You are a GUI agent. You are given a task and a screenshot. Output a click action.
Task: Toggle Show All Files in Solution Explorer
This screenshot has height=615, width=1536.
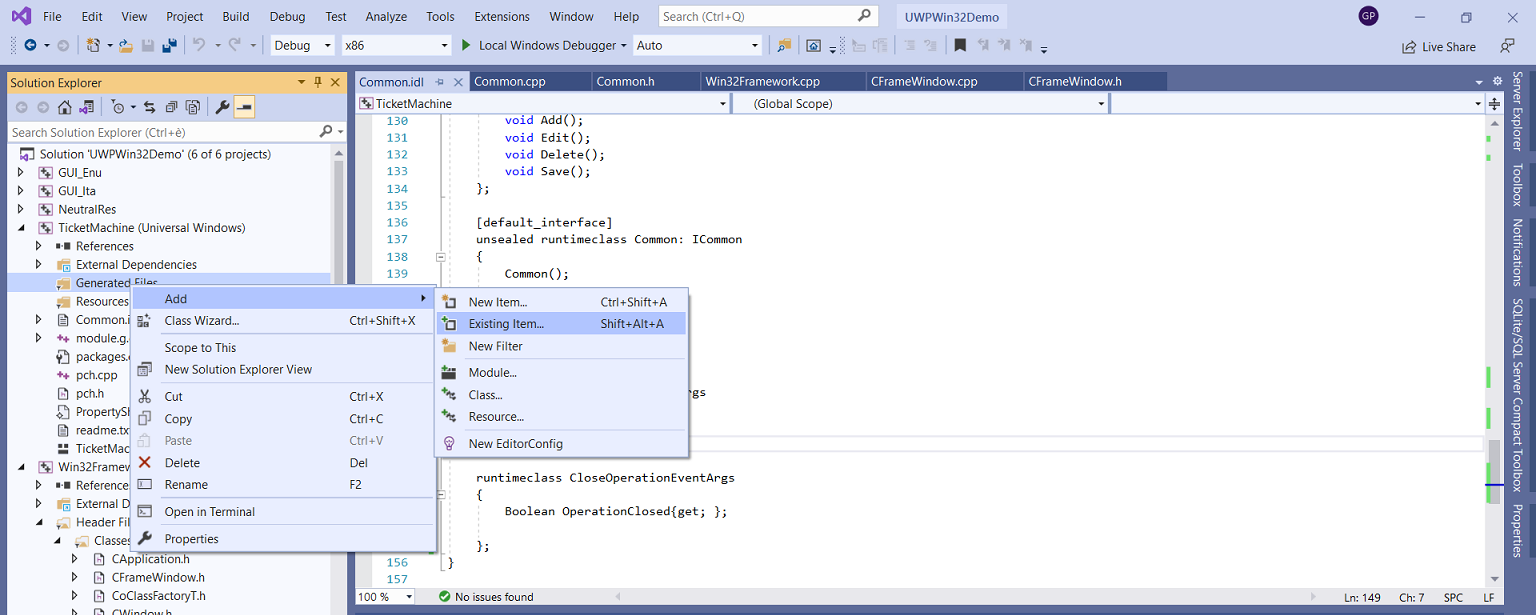[193, 107]
